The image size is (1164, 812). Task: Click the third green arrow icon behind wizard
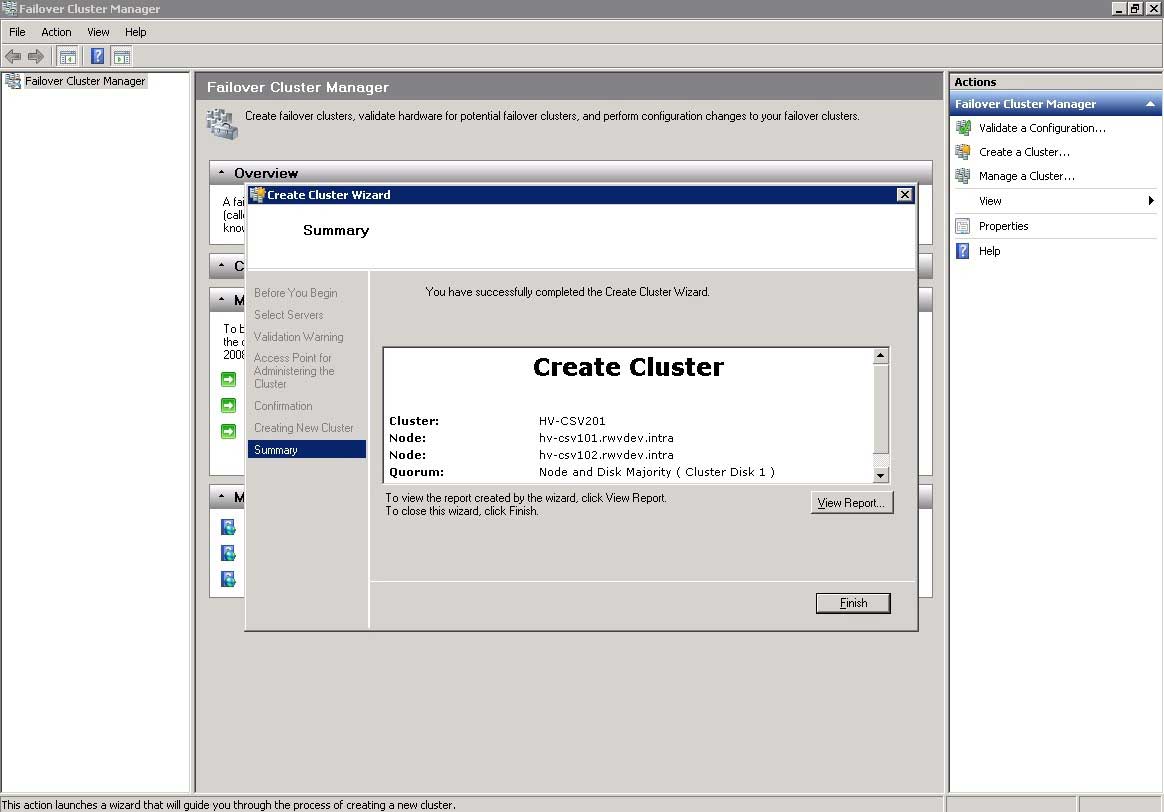(x=229, y=431)
